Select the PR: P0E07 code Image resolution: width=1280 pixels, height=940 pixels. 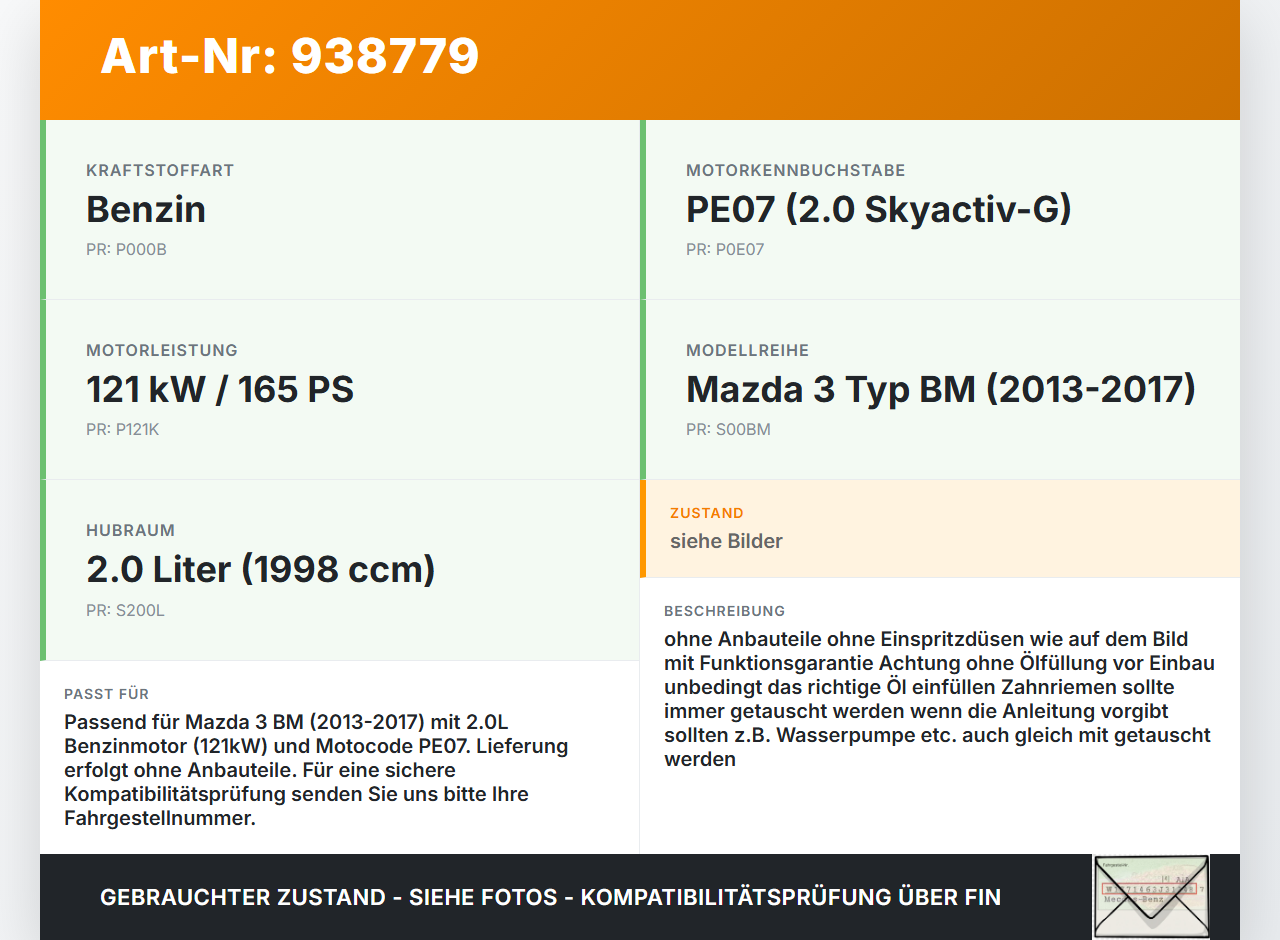[x=725, y=250]
